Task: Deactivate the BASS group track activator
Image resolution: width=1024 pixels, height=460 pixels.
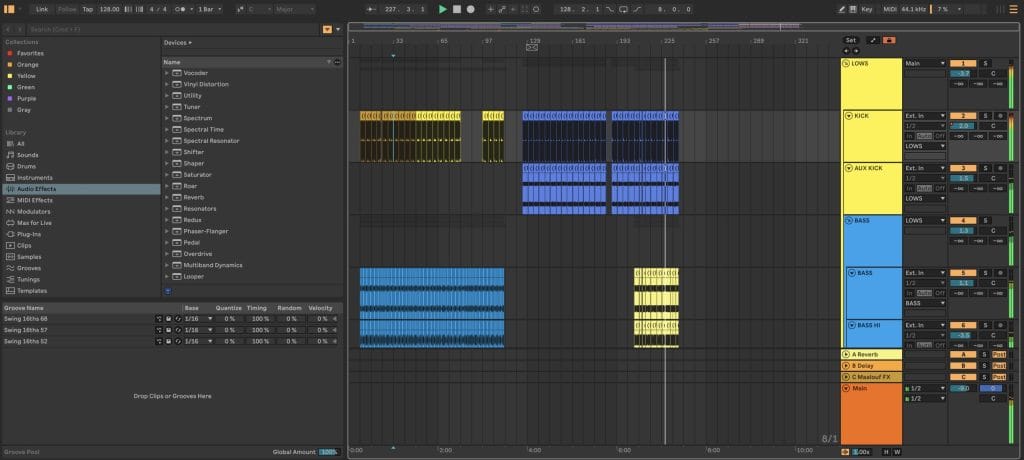Action: point(962,220)
